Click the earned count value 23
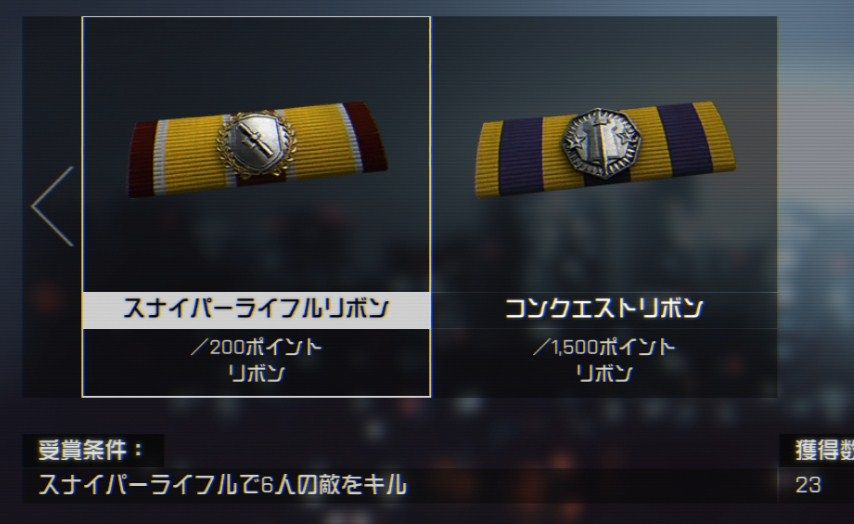 point(808,485)
